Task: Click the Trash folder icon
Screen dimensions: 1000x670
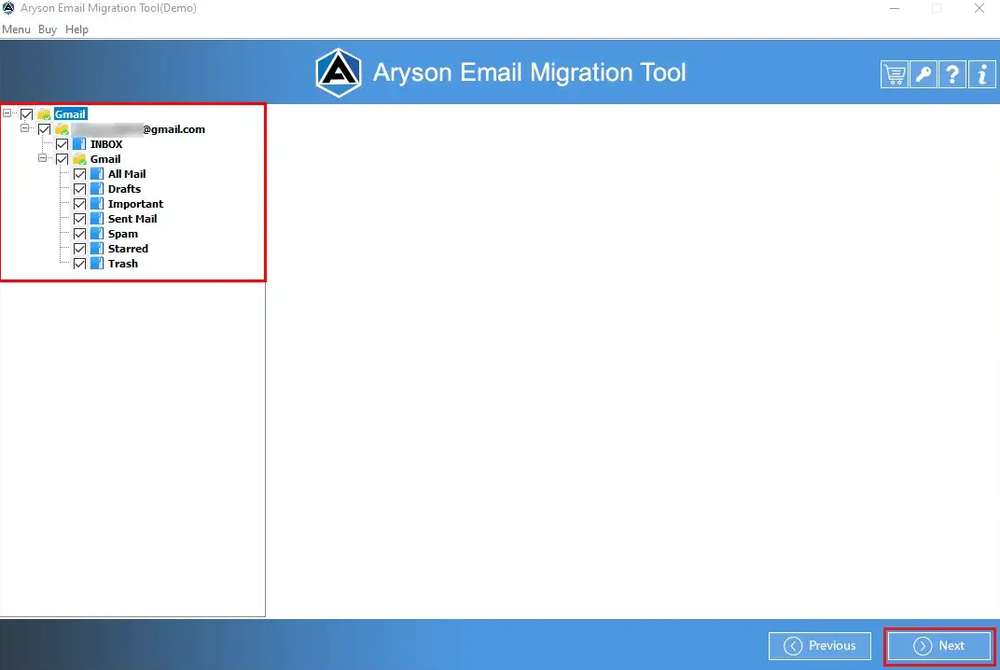Action: click(97, 263)
